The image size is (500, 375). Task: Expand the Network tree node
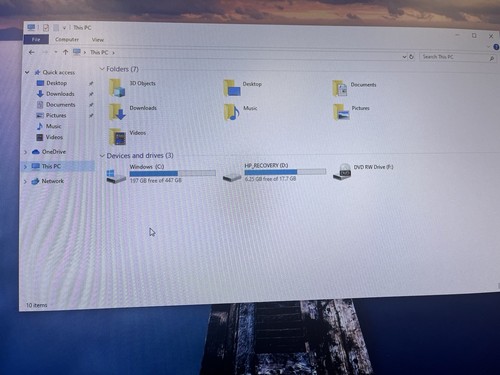click(25, 181)
